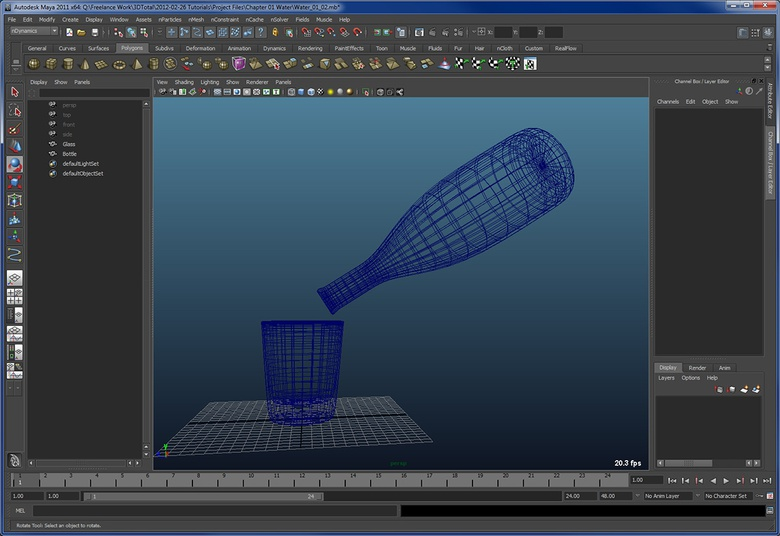Expand the No Character Set dropdown

(x=729, y=496)
